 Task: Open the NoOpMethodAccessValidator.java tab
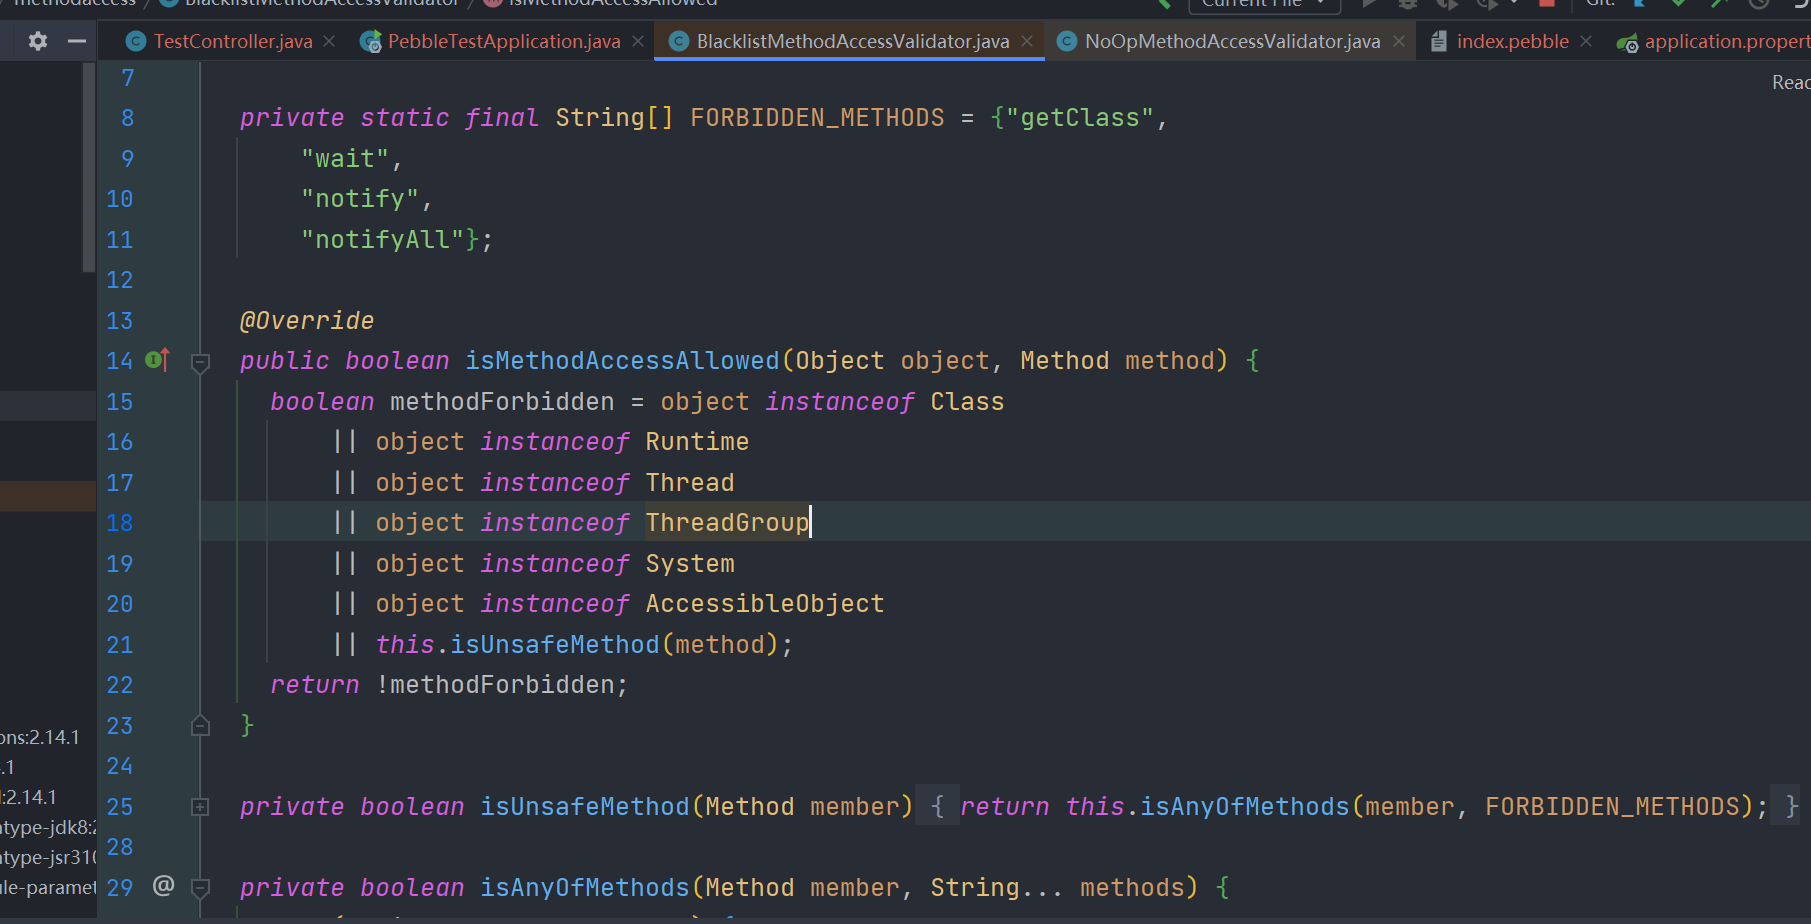point(1232,42)
